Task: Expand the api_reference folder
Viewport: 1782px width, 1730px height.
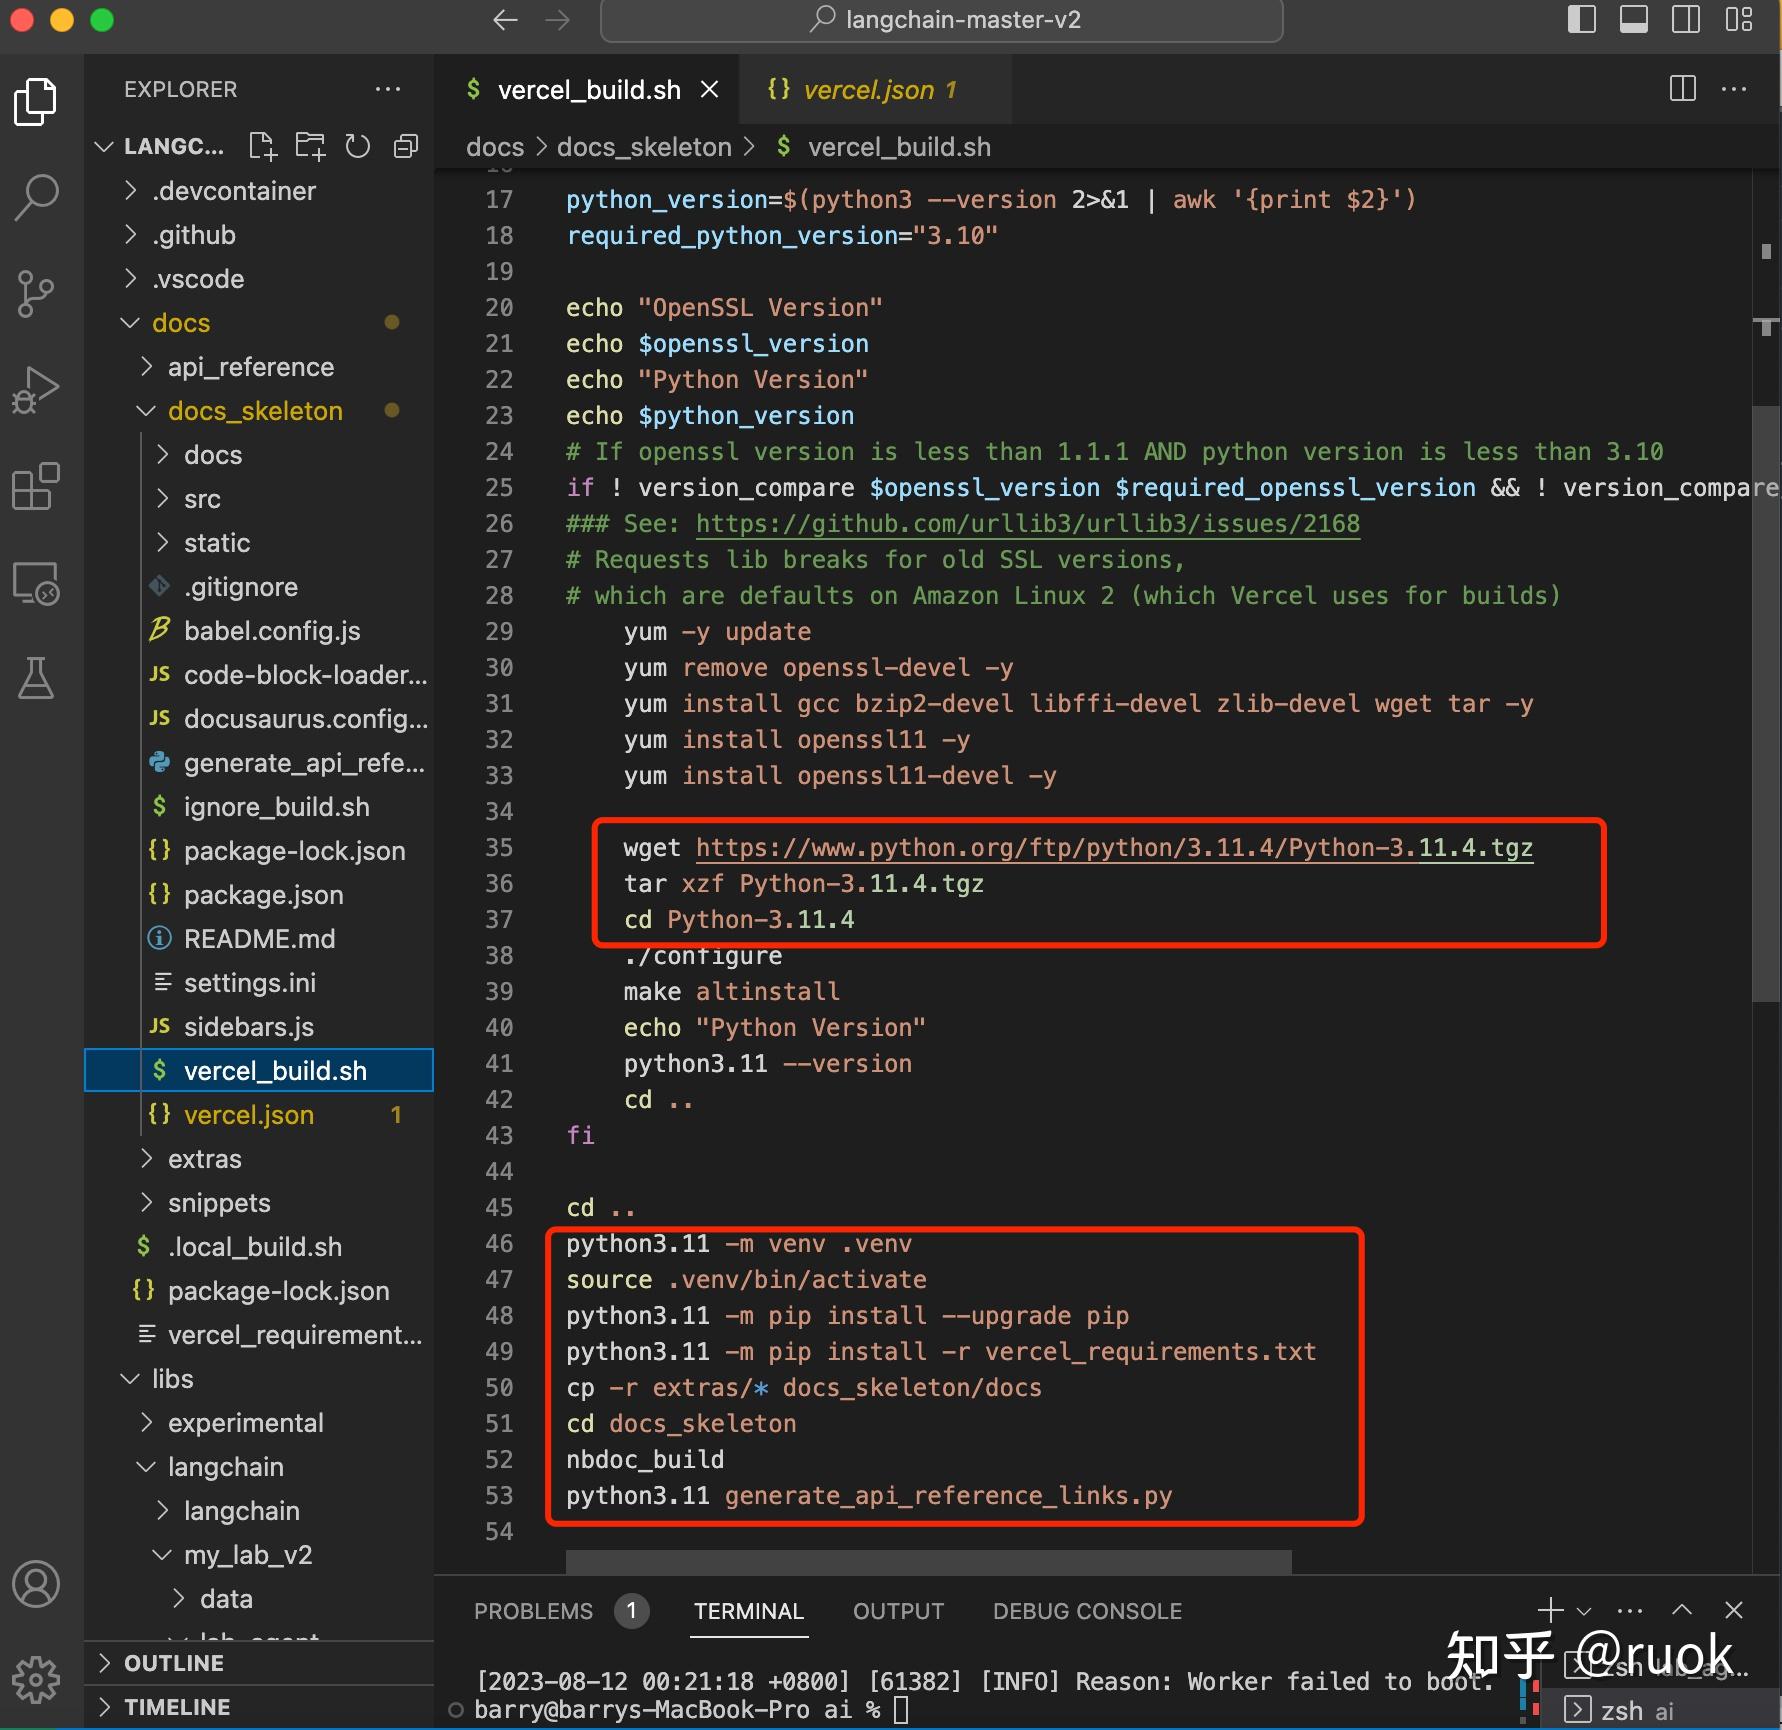Action: click(250, 367)
